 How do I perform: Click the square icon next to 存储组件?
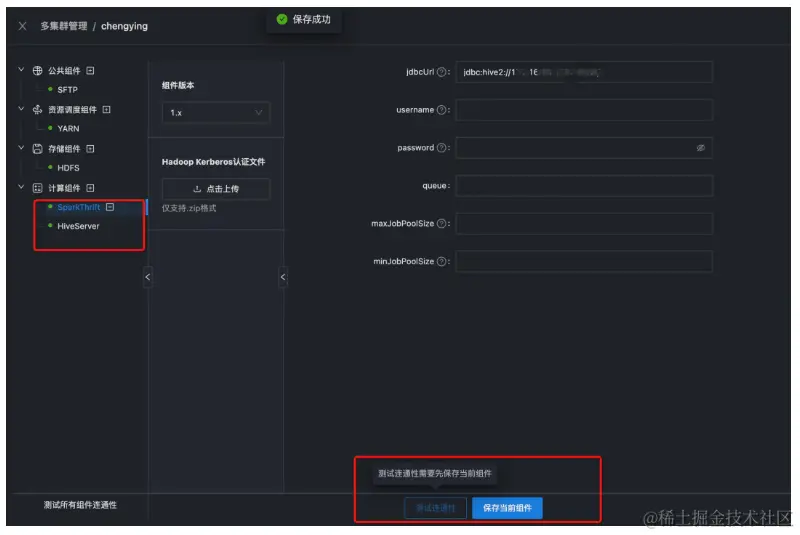[x=90, y=149]
